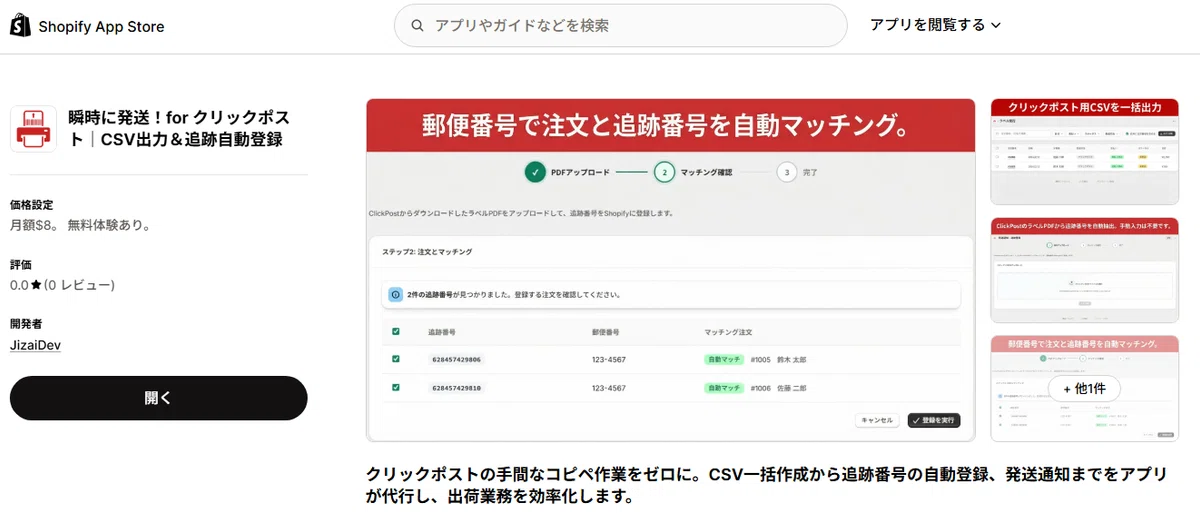This screenshot has height=513, width=1200.
Task: Click the 自動マッチ badge for #1006
Action: click(x=724, y=387)
